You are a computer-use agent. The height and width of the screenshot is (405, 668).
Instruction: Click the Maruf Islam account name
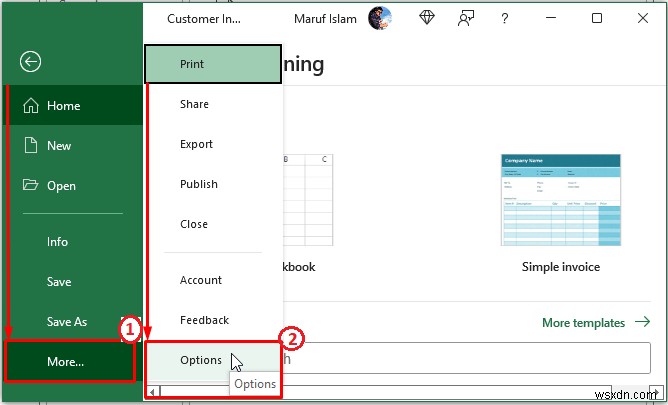pyautogui.click(x=325, y=19)
